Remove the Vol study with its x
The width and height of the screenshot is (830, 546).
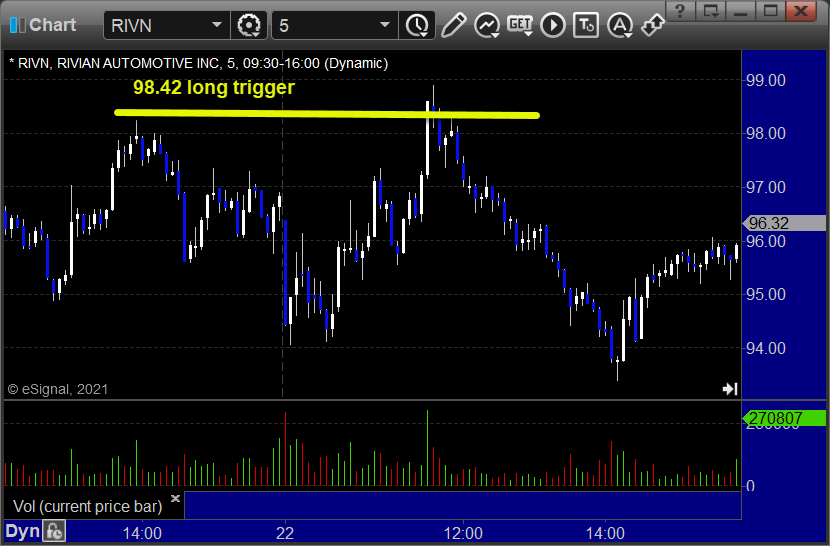(x=175, y=498)
